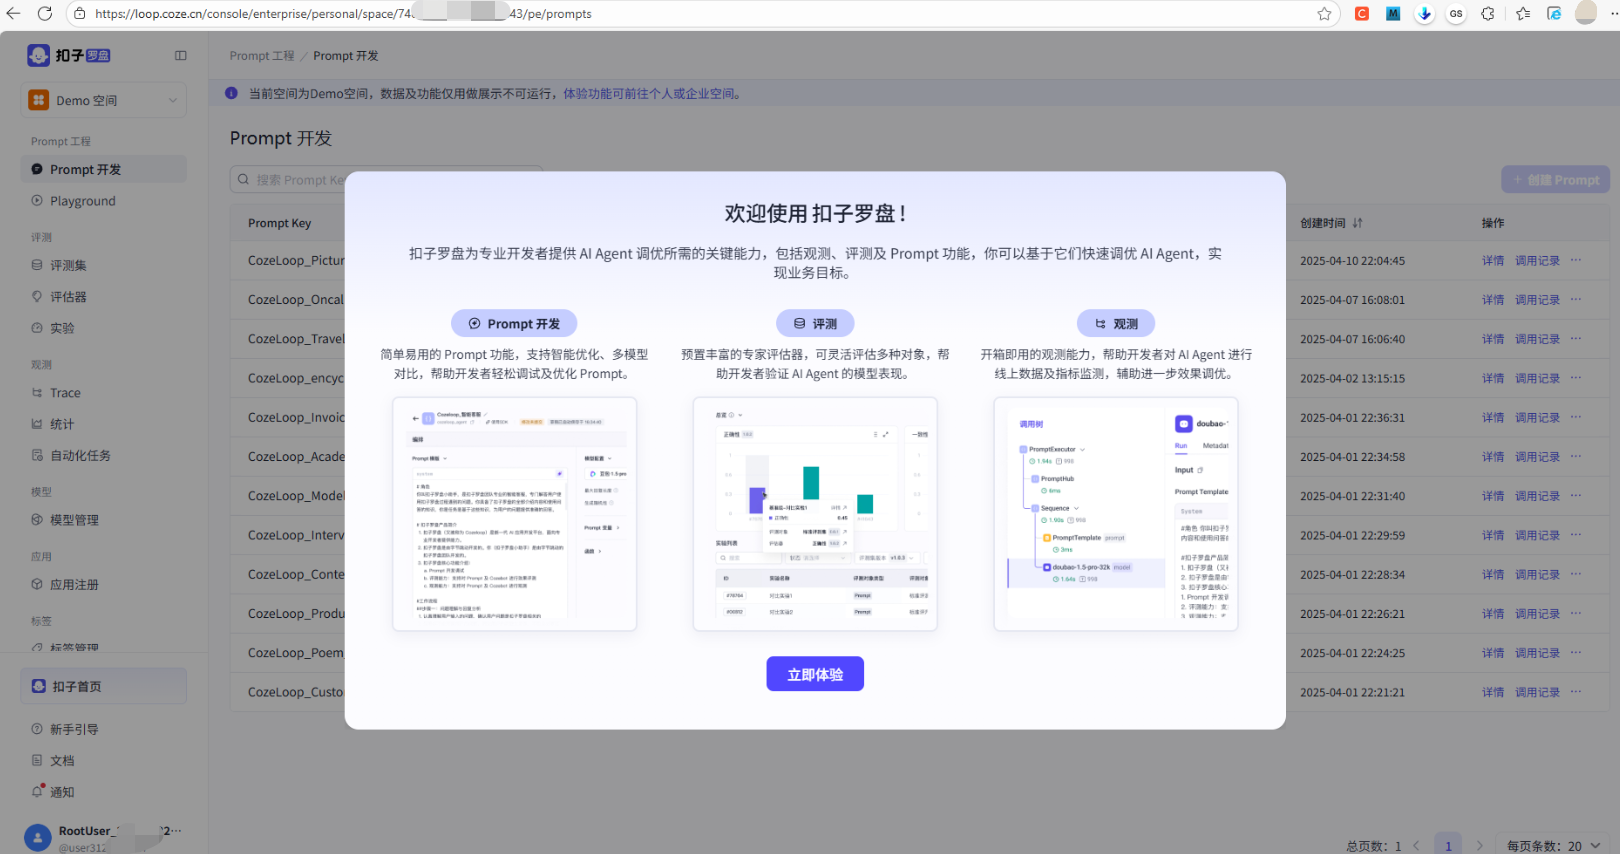Open the red C browser extension
Viewport: 1620px width, 854px height.
coord(1362,13)
